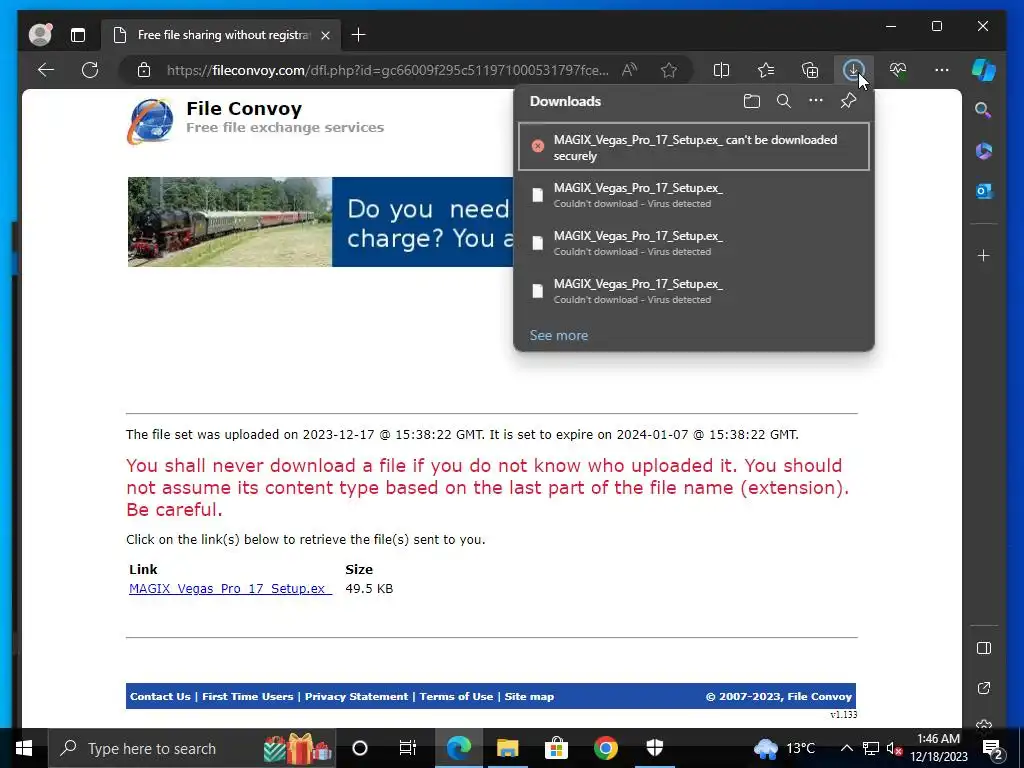This screenshot has height=768, width=1024.
Task: Open the Site map footer link
Action: pos(529,696)
